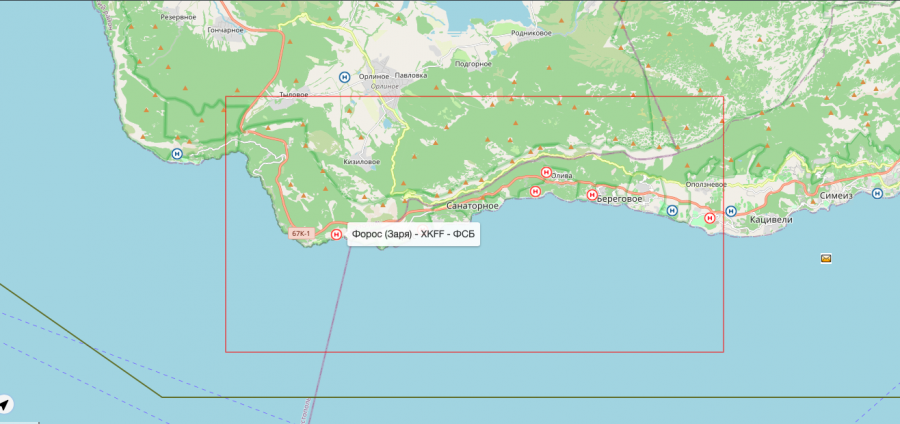Select blue helipad marker right of Симеиз
Screen dimensions: 900x424
pyautogui.click(x=877, y=193)
